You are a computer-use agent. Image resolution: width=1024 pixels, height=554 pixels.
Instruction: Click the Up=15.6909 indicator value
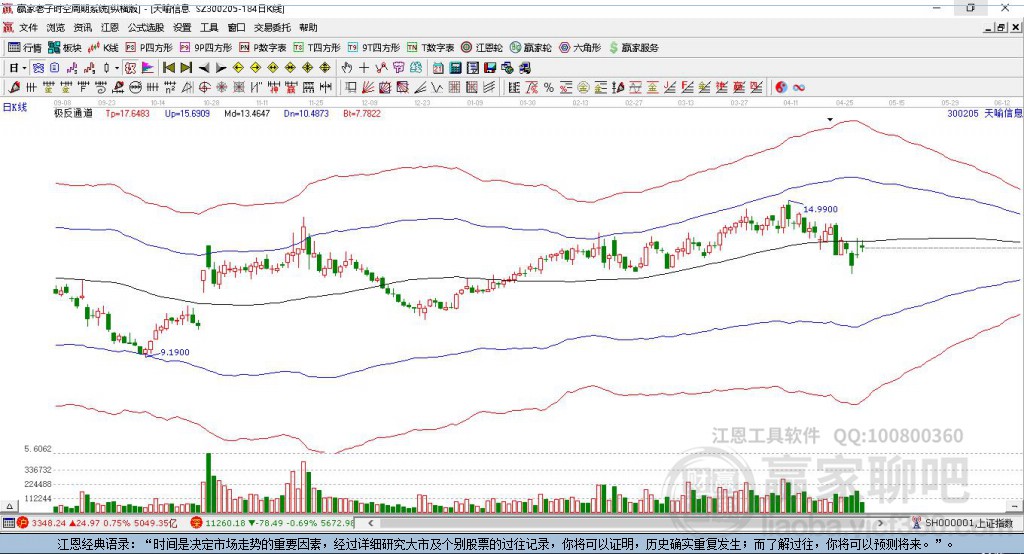coord(187,114)
